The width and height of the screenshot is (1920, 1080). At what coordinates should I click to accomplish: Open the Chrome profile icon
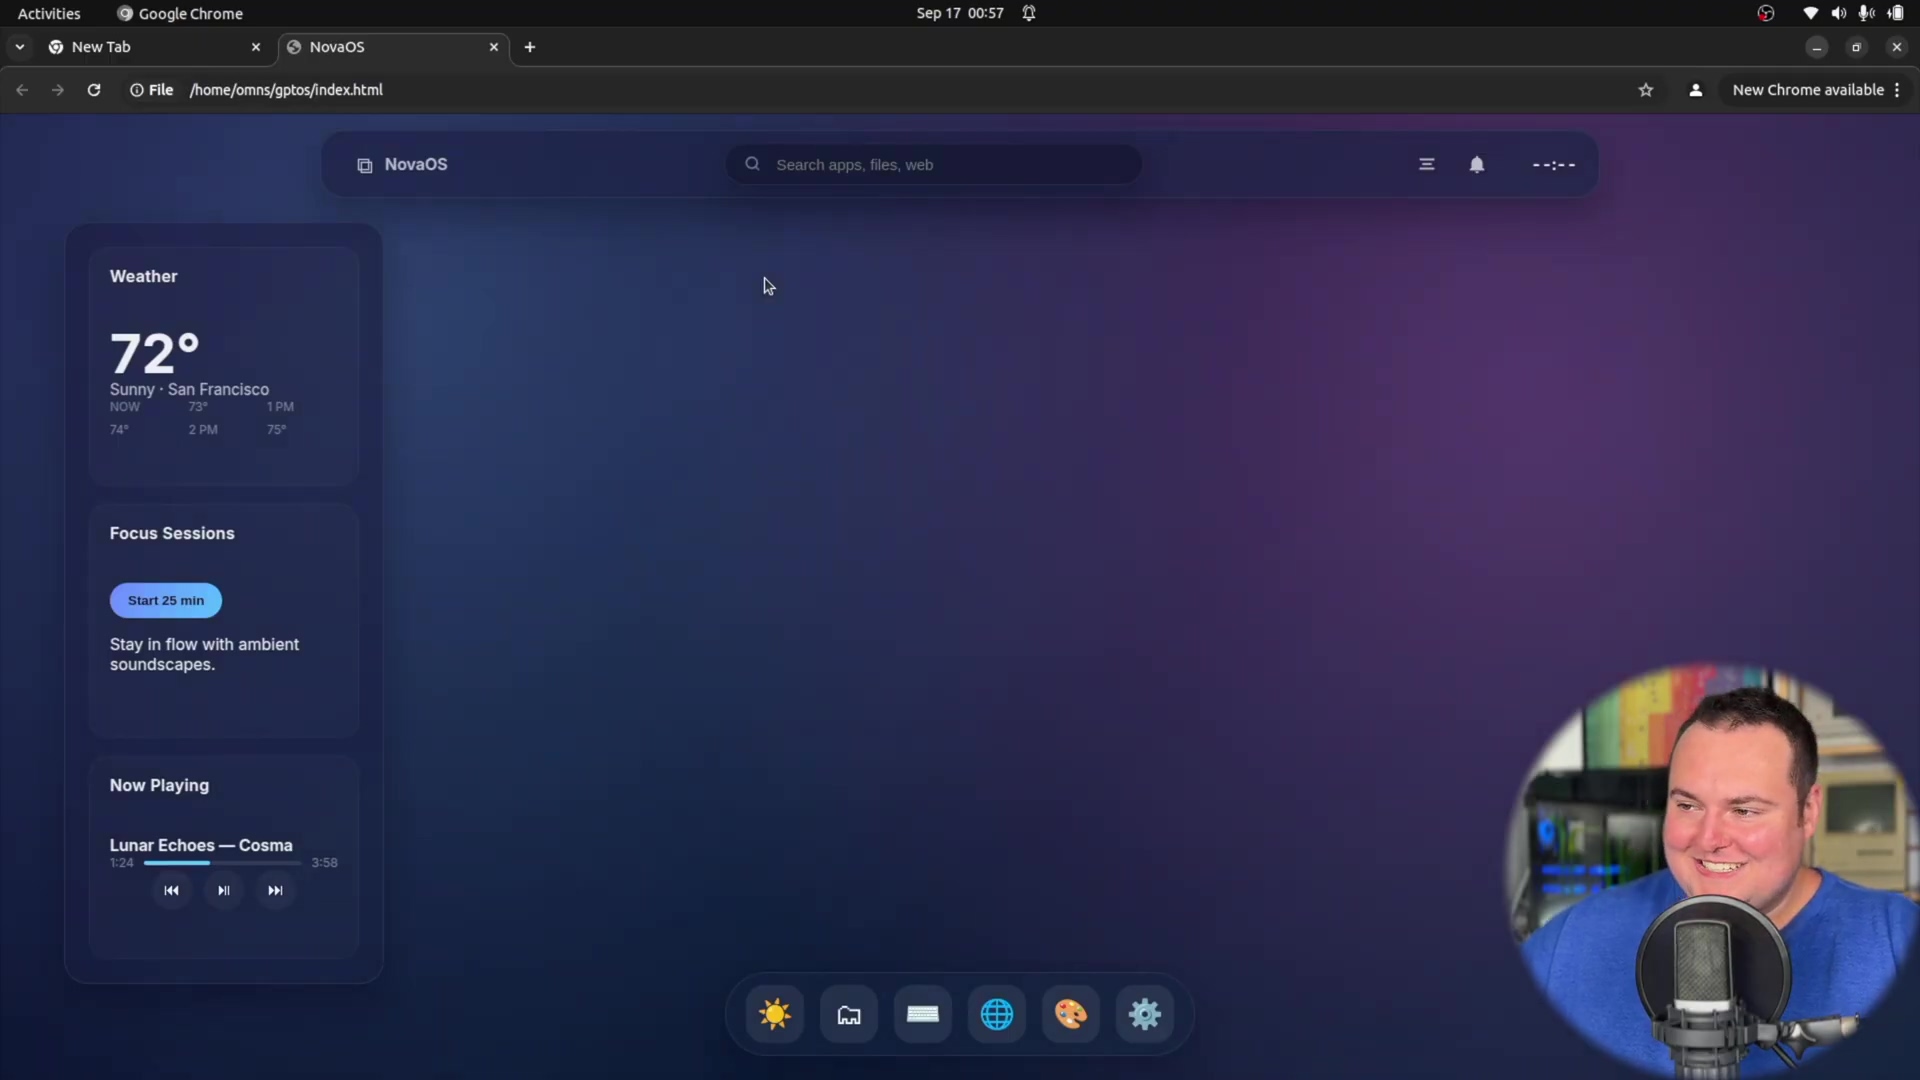pos(1696,90)
